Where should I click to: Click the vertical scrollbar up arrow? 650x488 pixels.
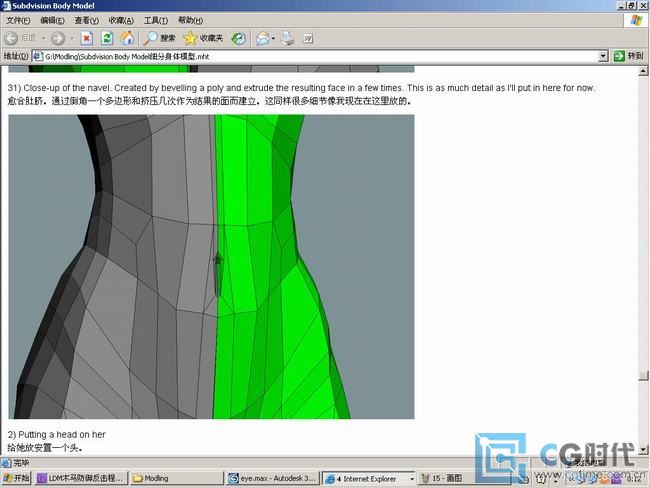(643, 71)
